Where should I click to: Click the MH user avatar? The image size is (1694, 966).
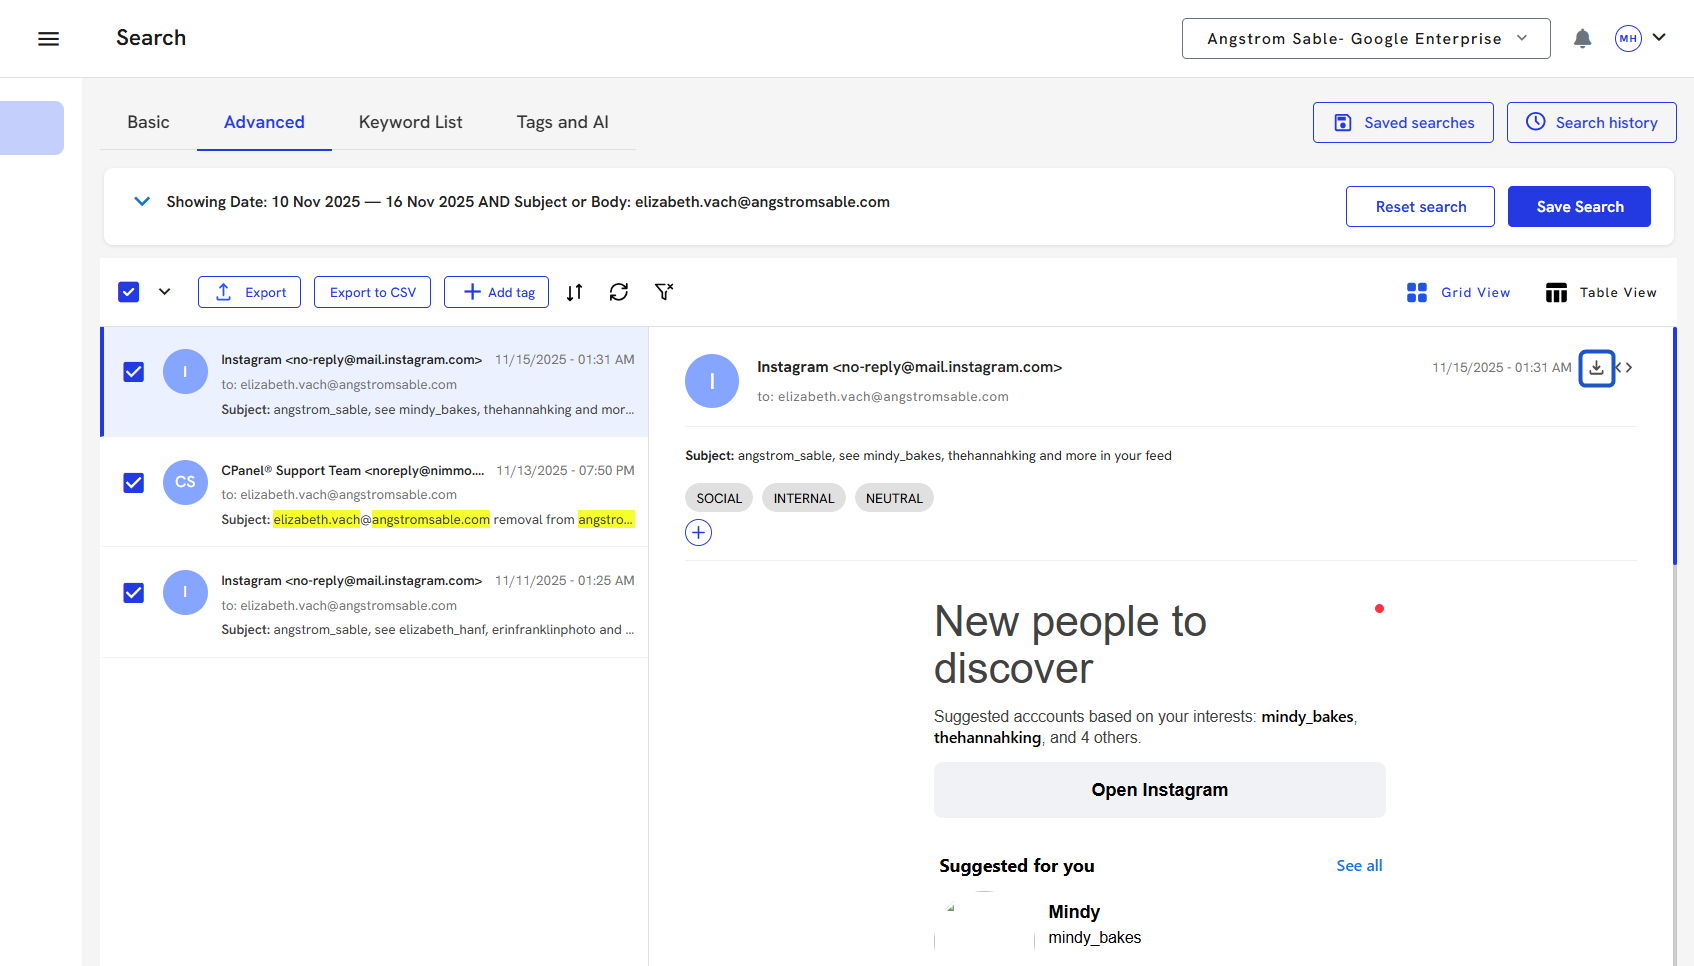click(1628, 39)
